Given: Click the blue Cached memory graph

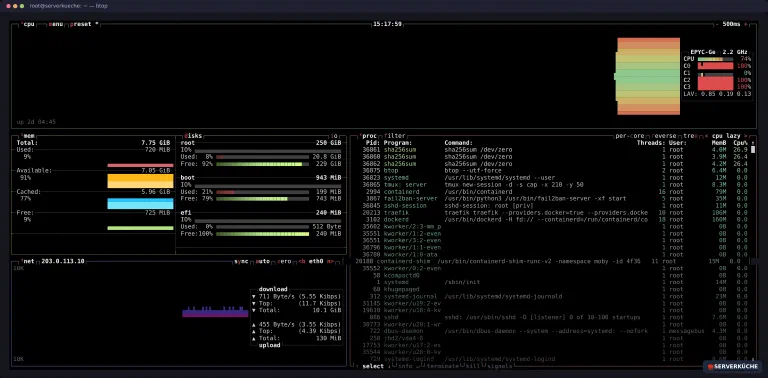Looking at the screenshot, I should (141, 204).
